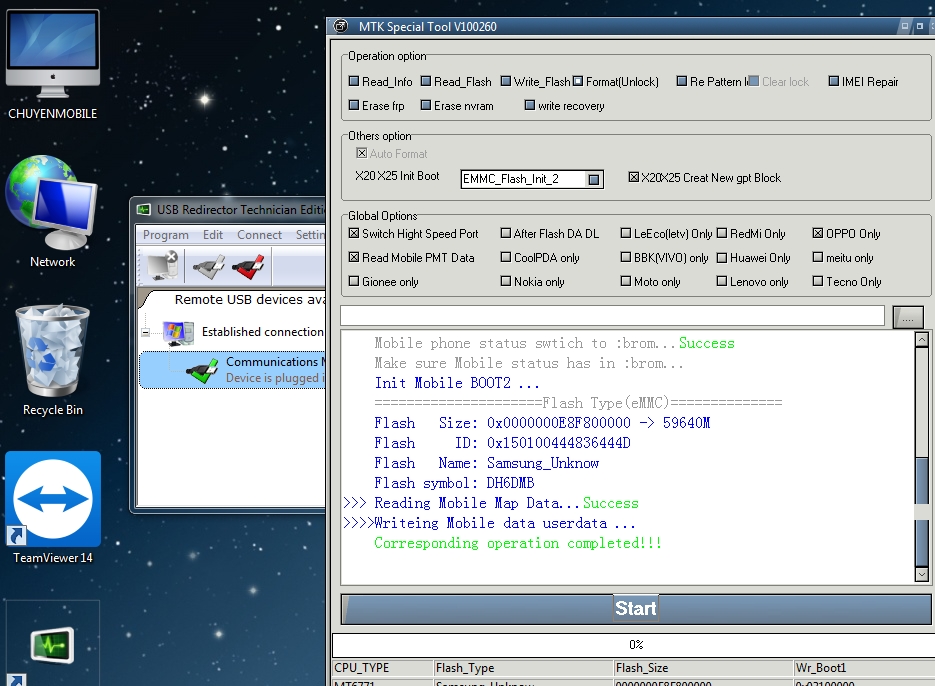Click the Flash_Type column header

(524, 668)
